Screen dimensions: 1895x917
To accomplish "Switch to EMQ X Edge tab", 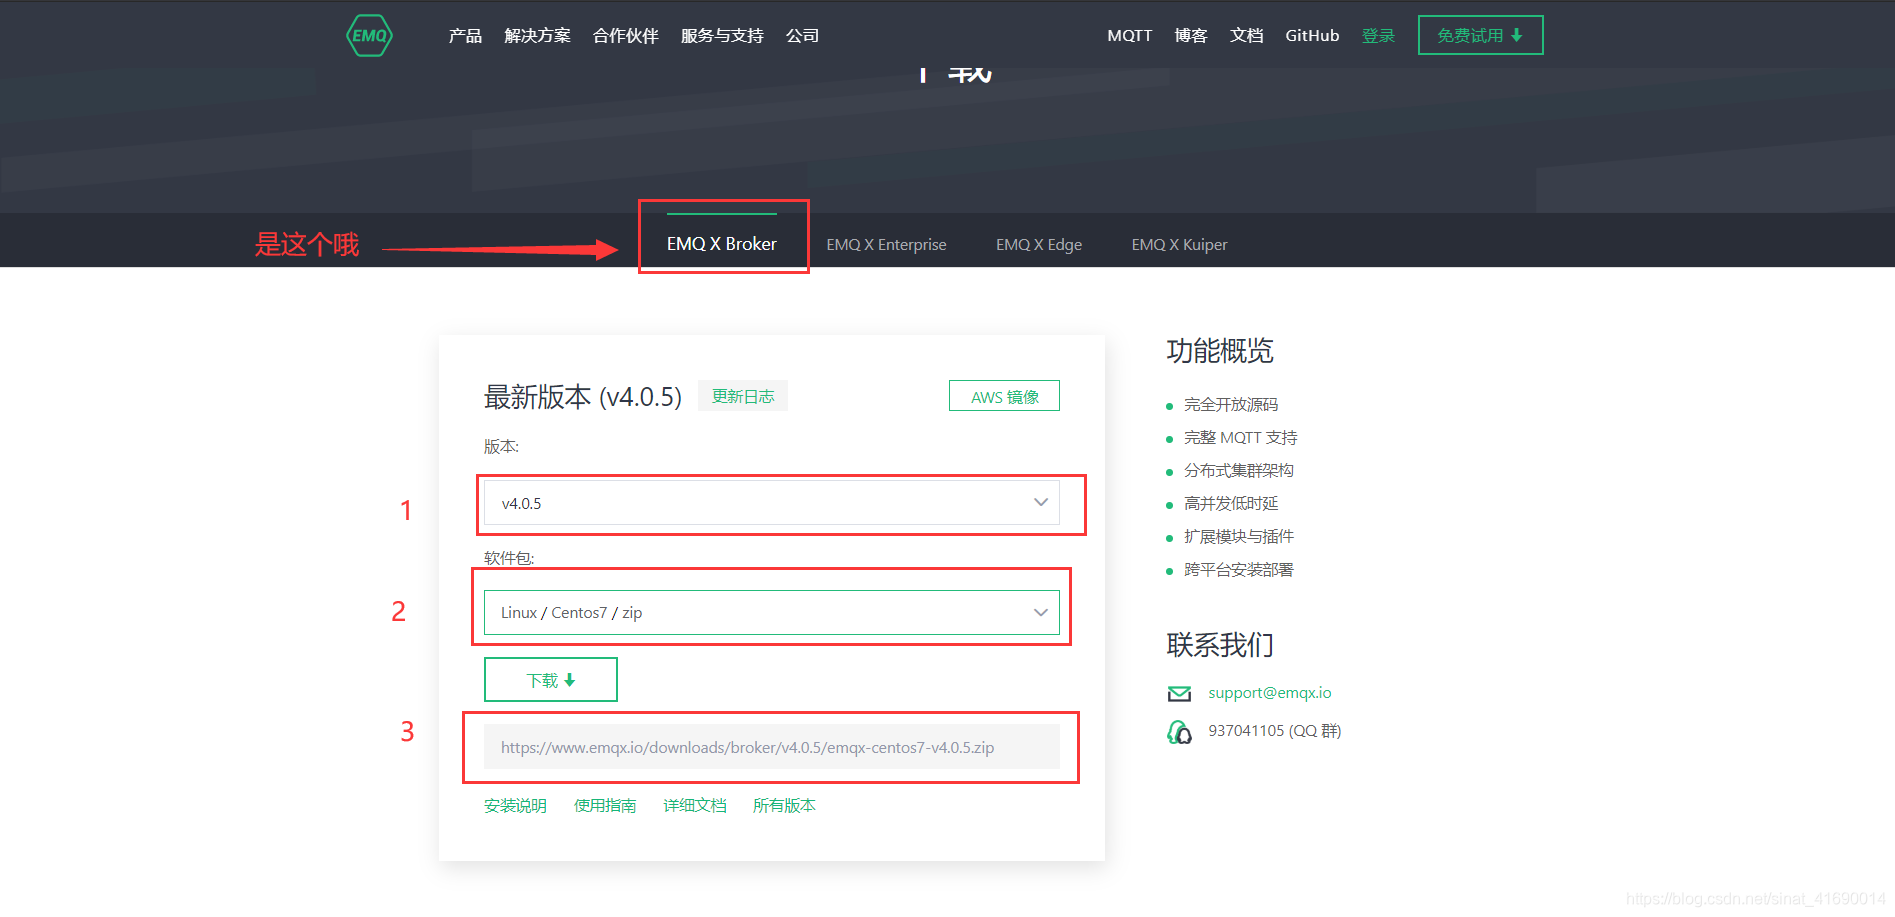I will [1039, 245].
